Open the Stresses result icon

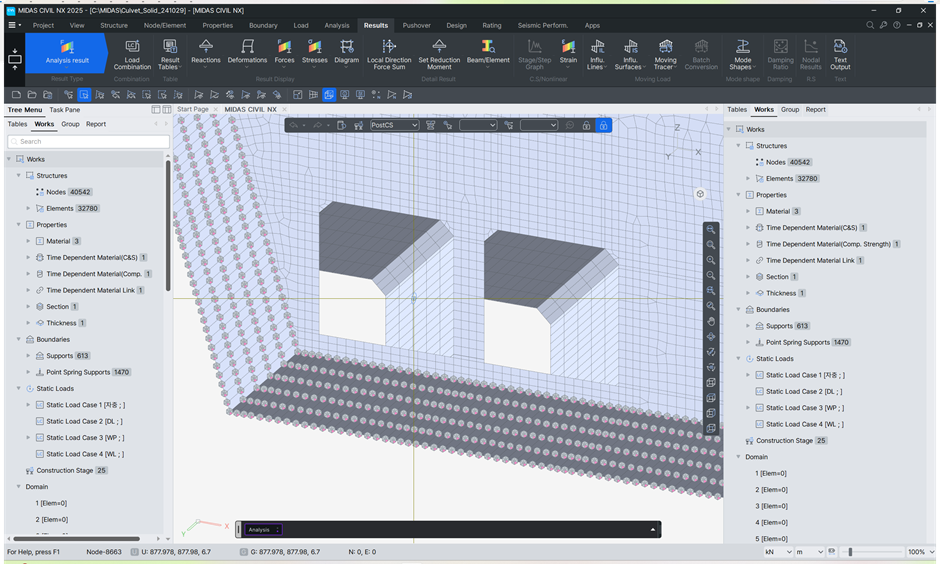315,52
